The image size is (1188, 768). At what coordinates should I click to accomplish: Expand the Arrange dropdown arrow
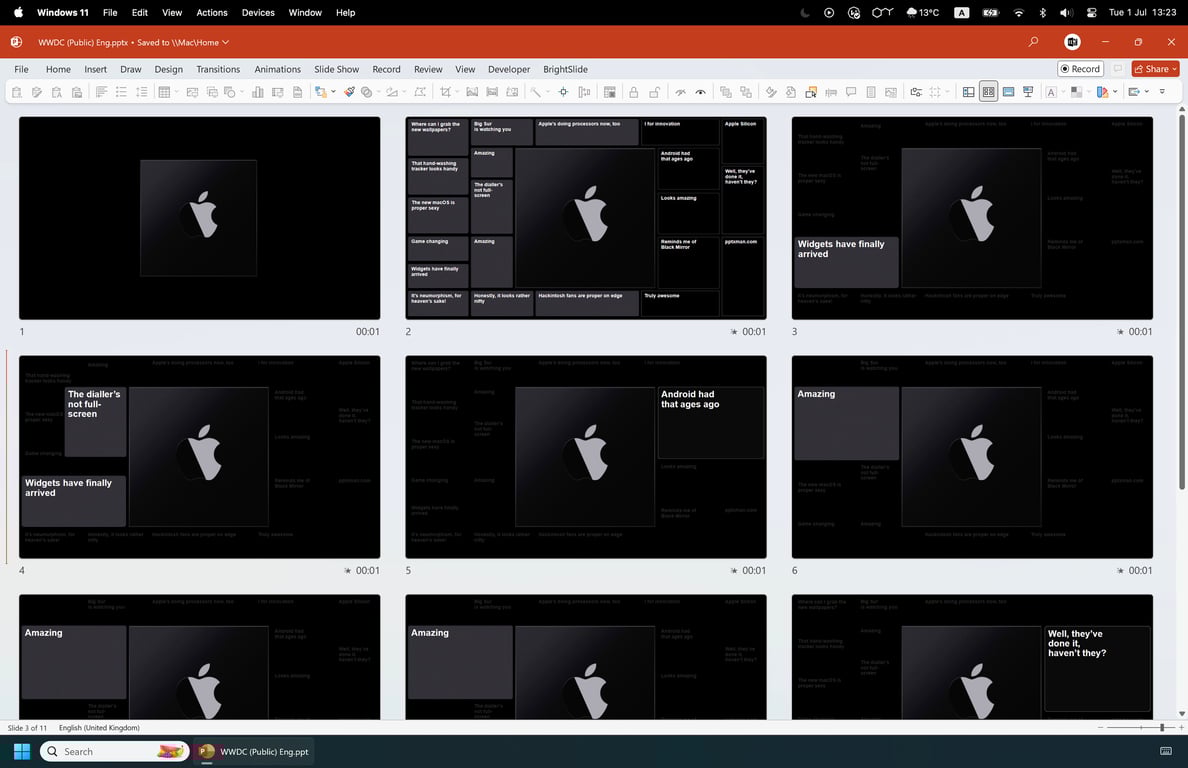tap(333, 92)
